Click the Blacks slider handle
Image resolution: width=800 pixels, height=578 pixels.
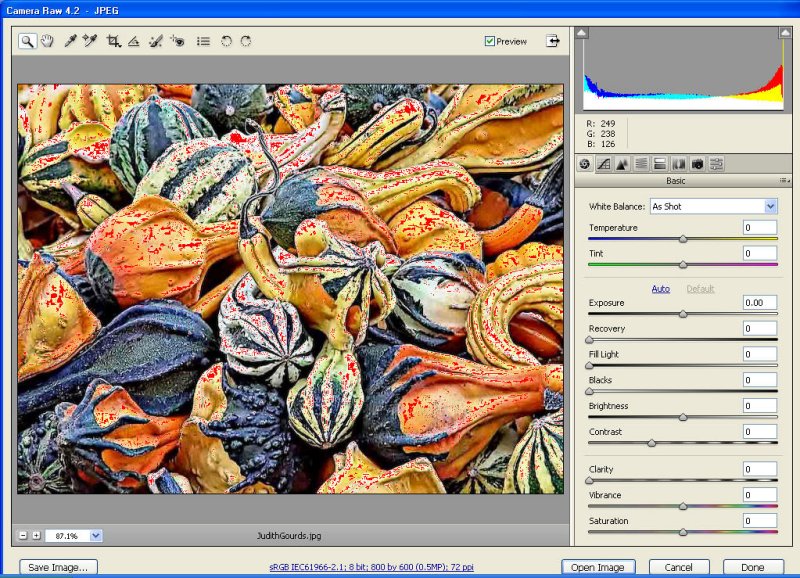pyautogui.click(x=589, y=391)
